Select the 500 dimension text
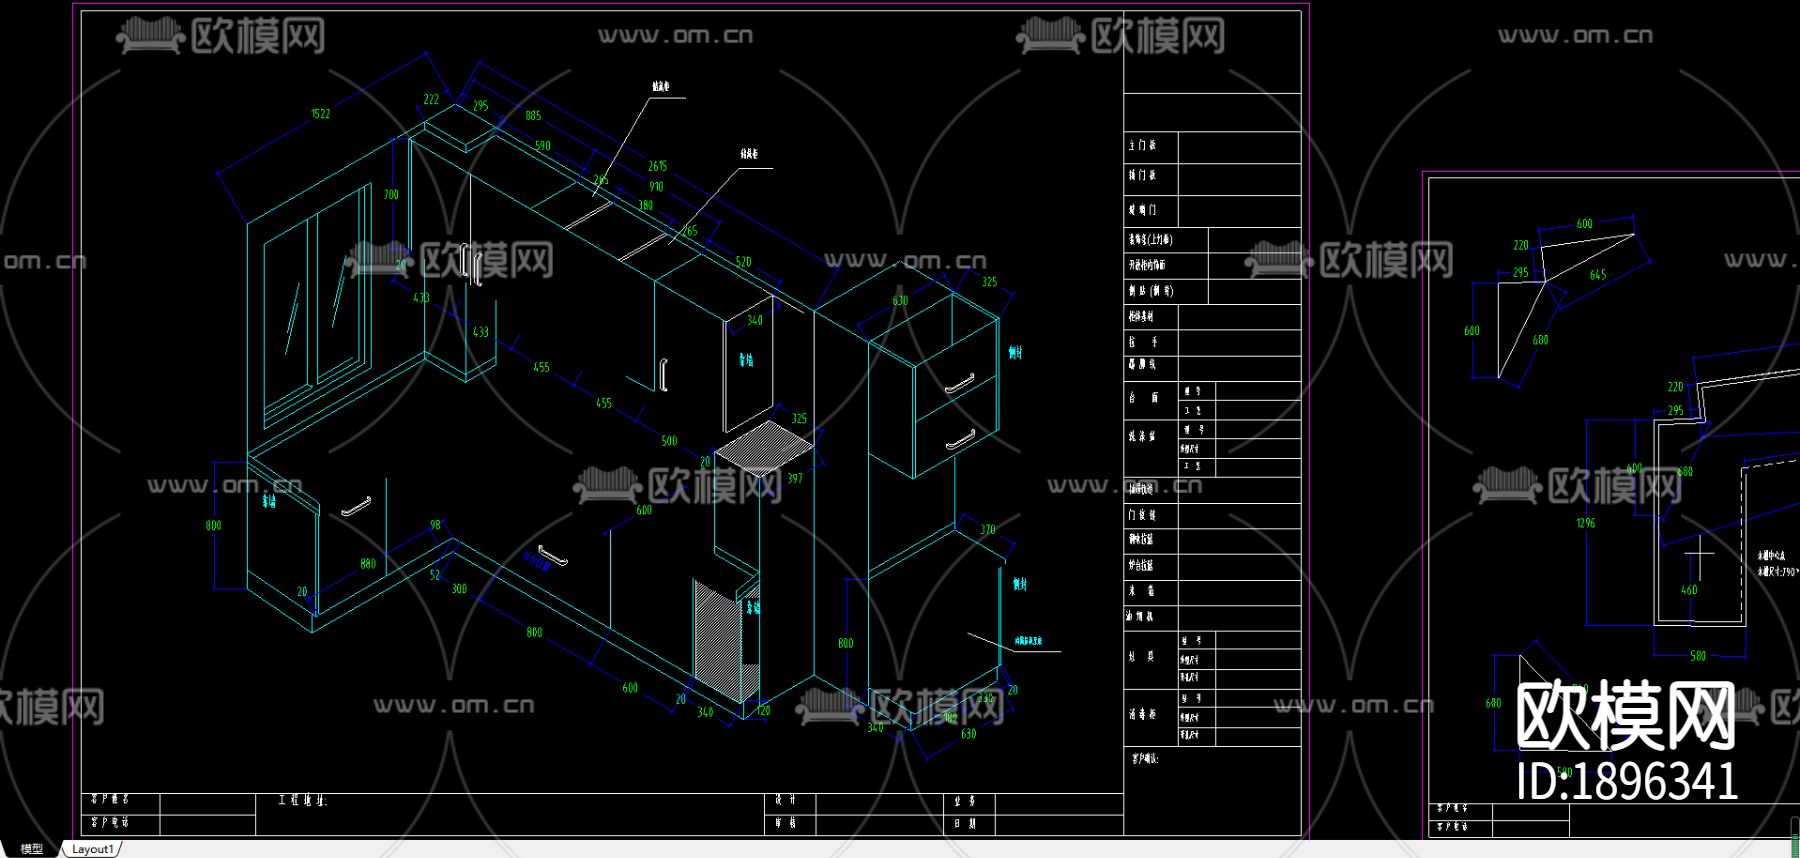 click(x=669, y=441)
